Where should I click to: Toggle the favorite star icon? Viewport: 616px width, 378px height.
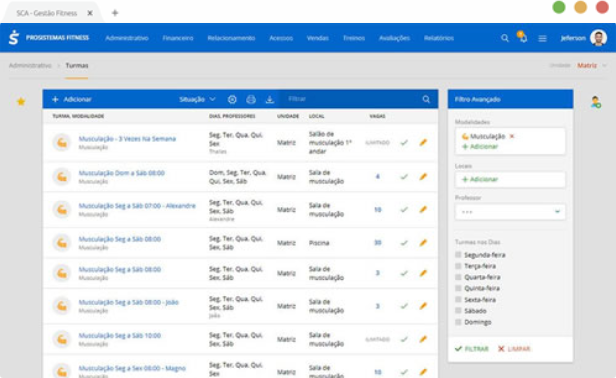click(21, 102)
